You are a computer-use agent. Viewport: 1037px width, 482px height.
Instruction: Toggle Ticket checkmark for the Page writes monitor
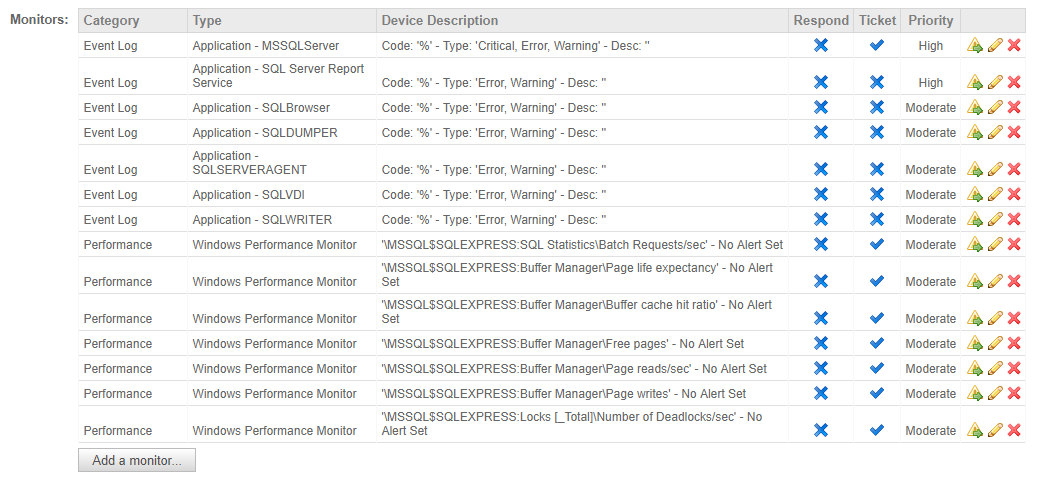[877, 393]
